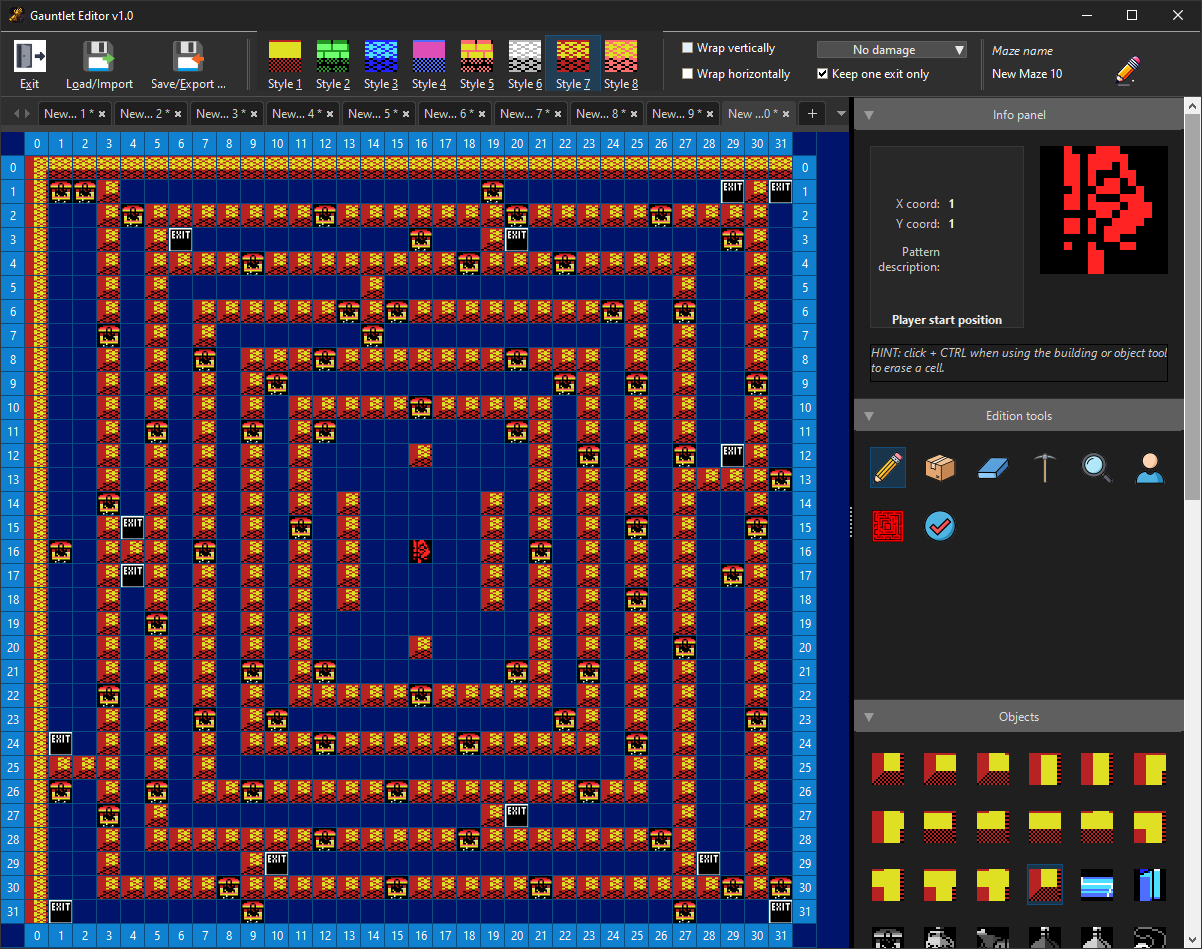The width and height of the screenshot is (1202, 949).
Task: Enable Wrap vertically checkbox
Action: coord(687,48)
